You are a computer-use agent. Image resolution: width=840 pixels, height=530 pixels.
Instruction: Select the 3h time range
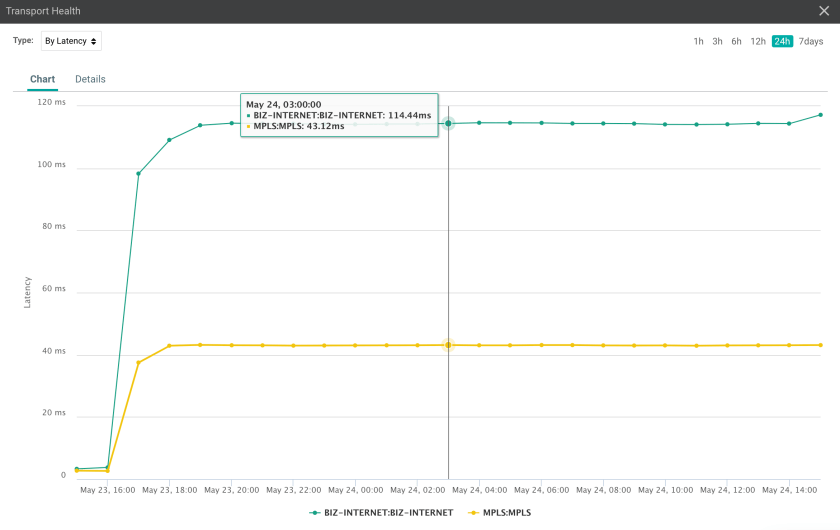(717, 41)
